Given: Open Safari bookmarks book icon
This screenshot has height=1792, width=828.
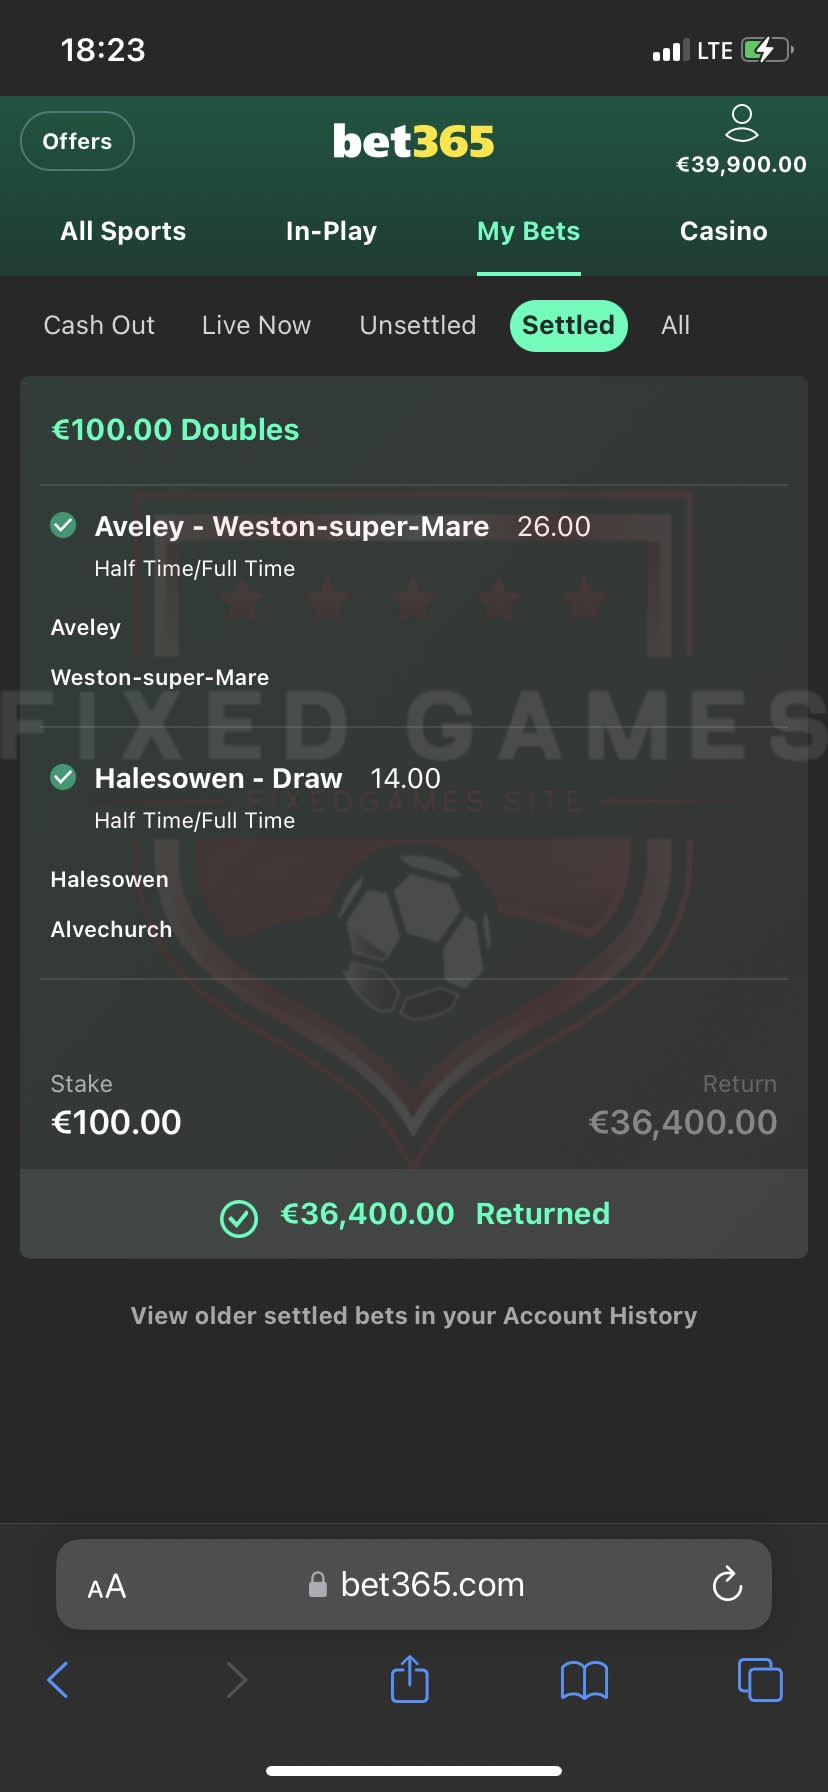Looking at the screenshot, I should 584,1680.
